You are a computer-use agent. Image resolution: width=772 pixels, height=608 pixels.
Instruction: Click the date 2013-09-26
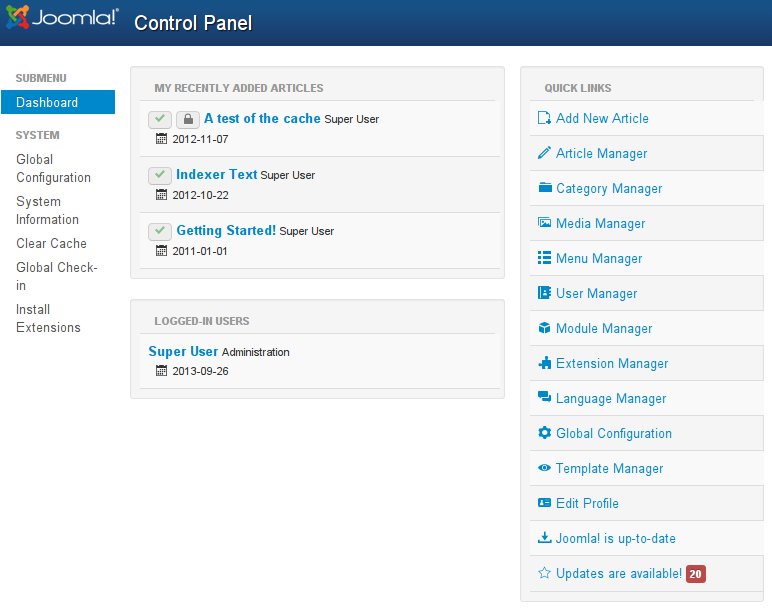click(200, 371)
